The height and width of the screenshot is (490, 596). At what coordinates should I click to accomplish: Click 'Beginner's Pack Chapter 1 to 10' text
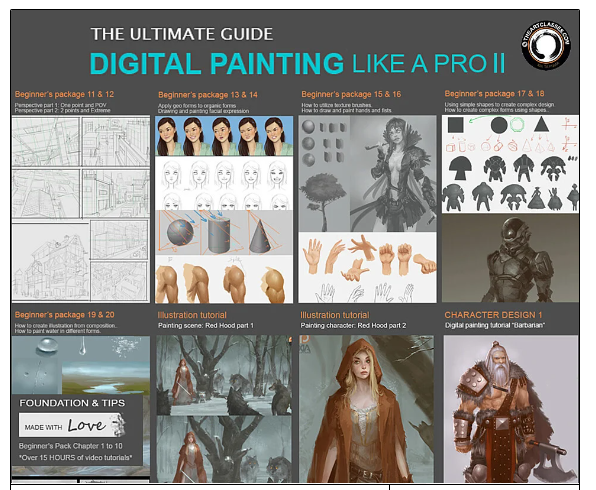tap(71, 446)
